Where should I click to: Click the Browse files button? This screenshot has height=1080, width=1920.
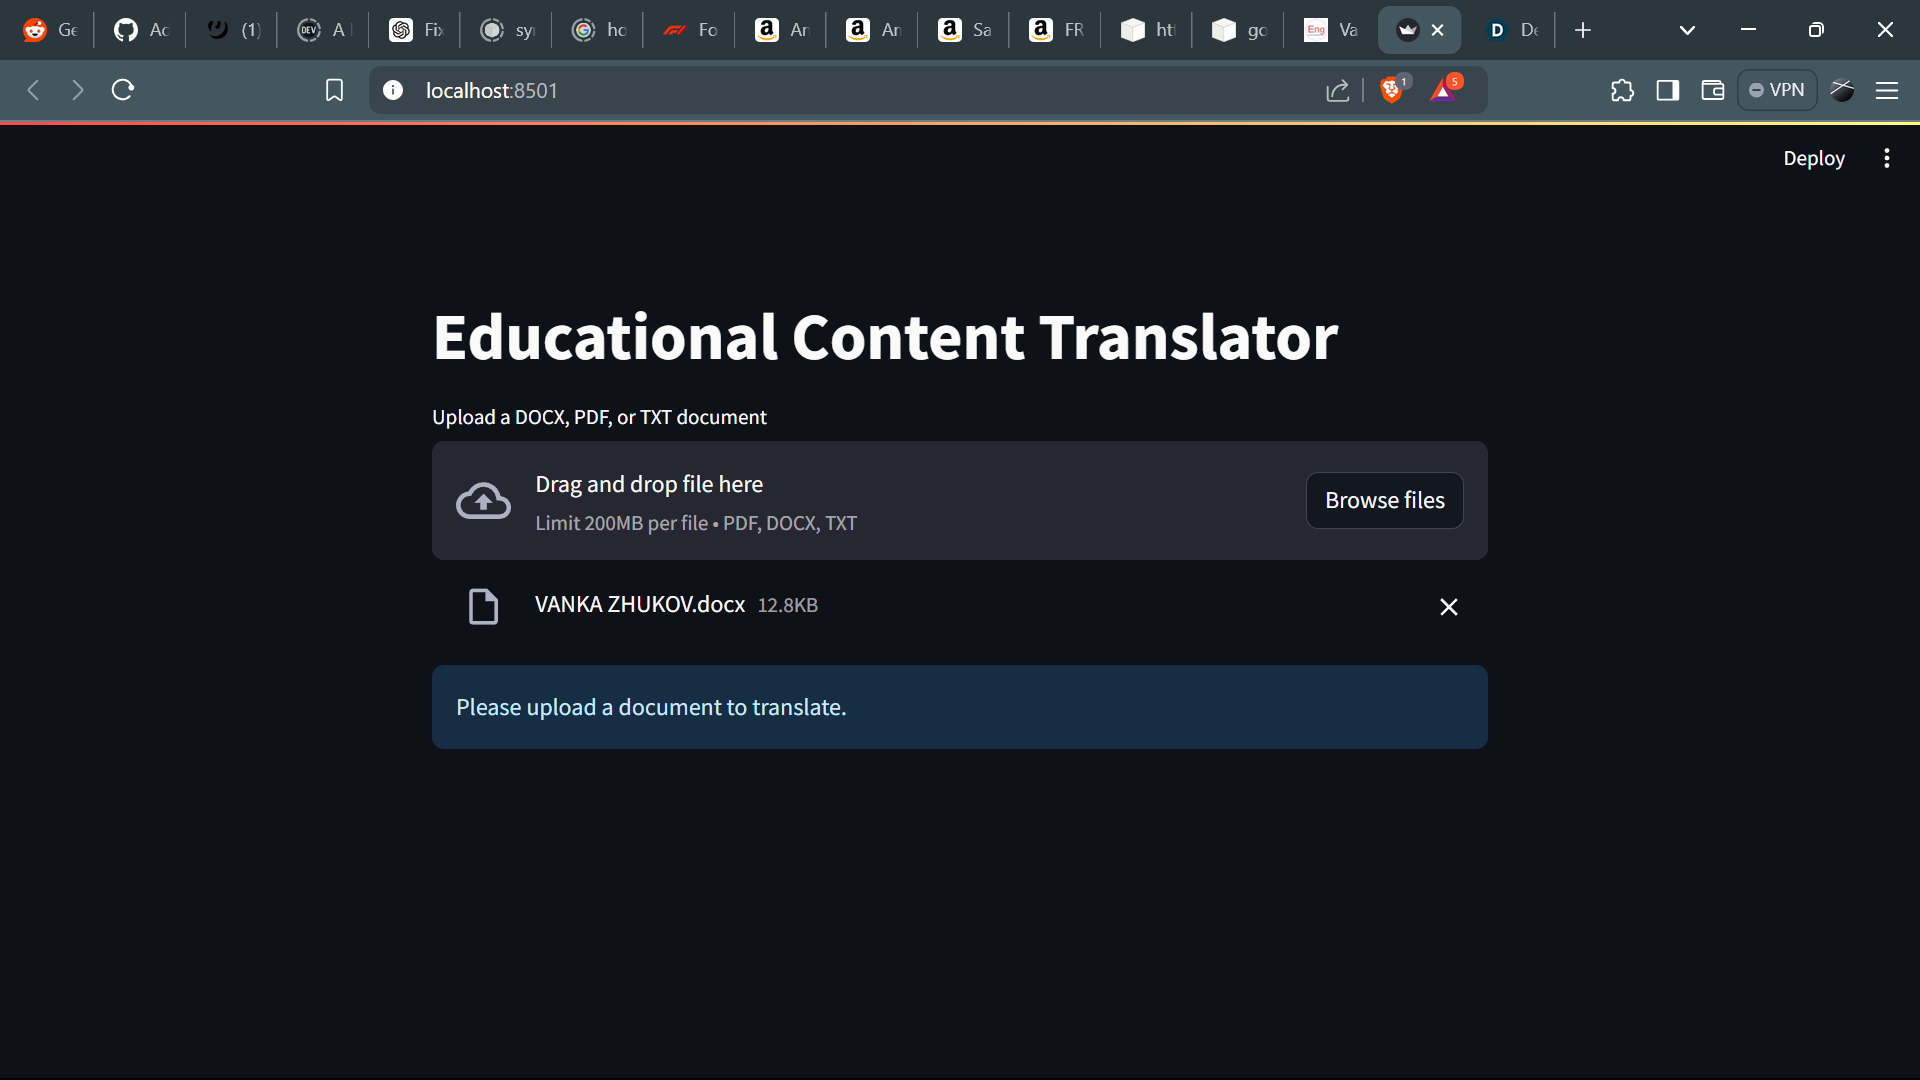click(x=1384, y=500)
